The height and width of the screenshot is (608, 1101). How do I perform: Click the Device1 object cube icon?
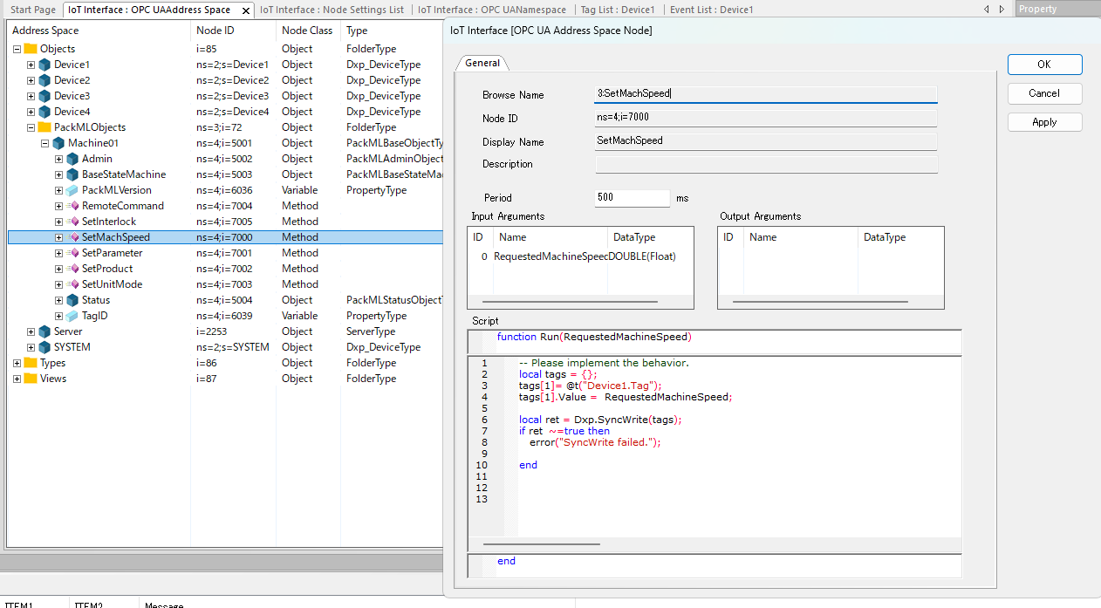click(x=44, y=65)
